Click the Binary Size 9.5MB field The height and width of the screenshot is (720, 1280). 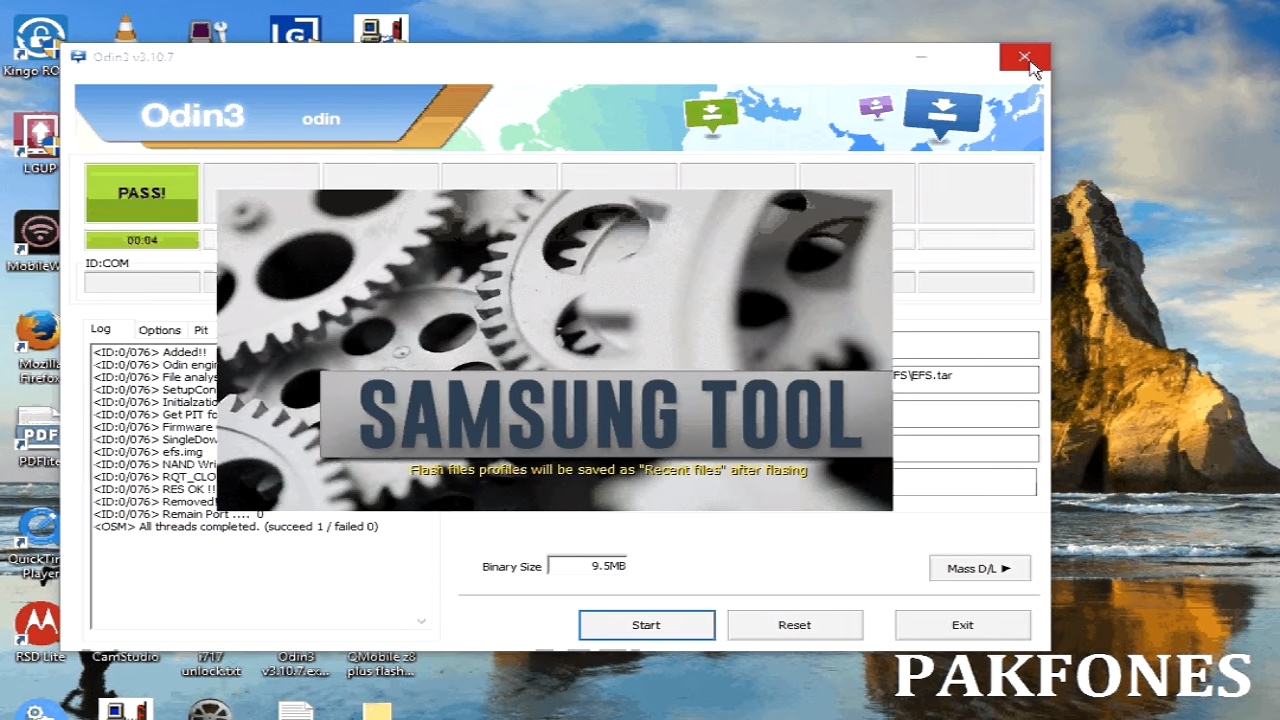[x=588, y=566]
